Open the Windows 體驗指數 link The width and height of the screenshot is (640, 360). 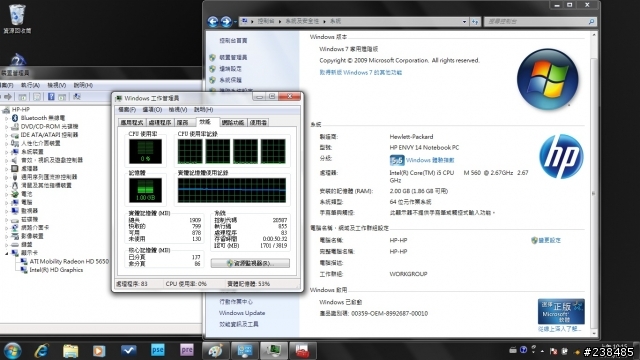(430, 160)
